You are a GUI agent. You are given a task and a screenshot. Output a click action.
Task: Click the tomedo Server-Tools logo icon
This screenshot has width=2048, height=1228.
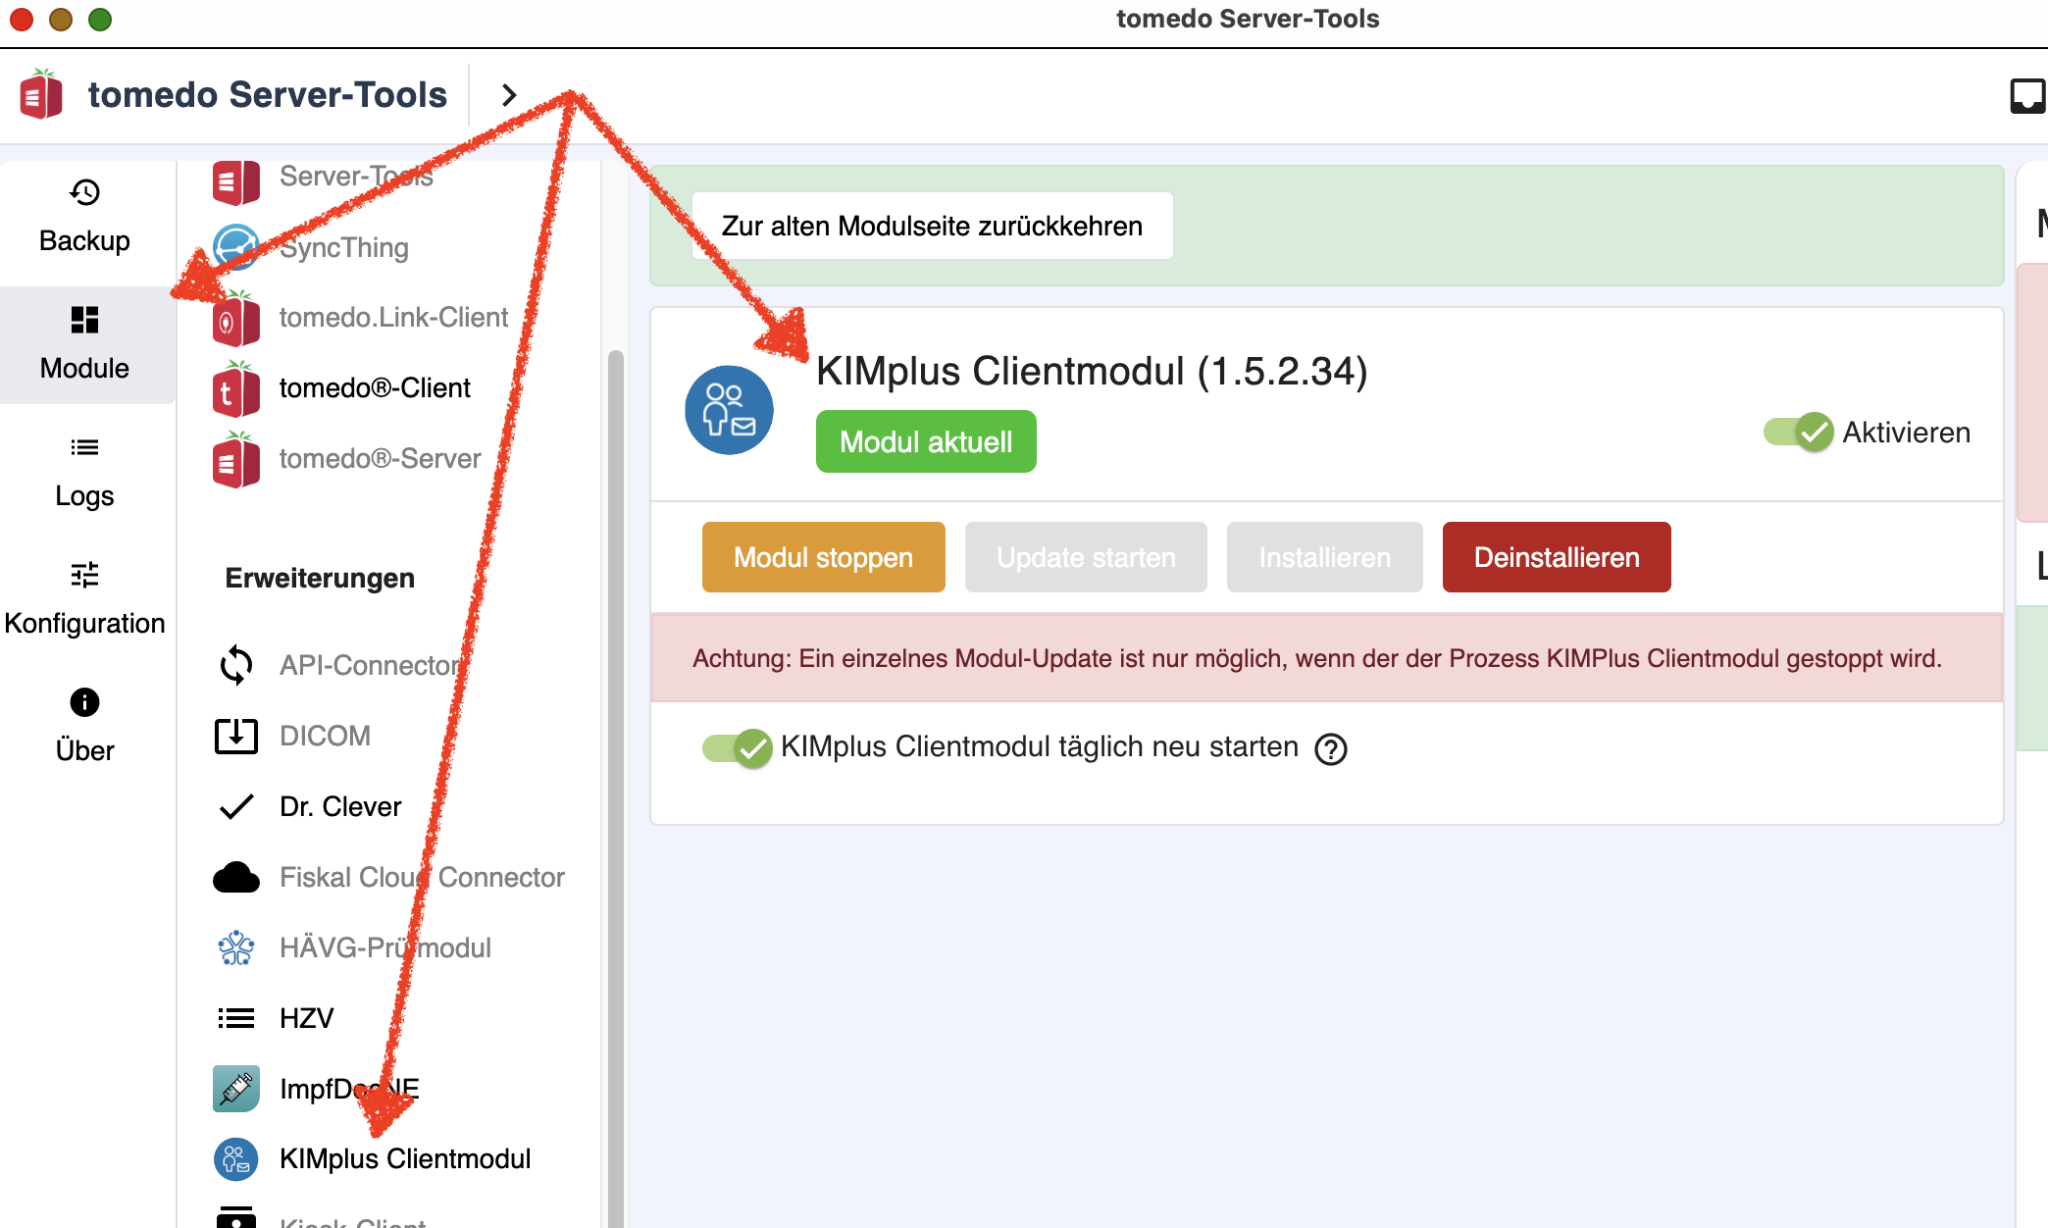click(41, 94)
